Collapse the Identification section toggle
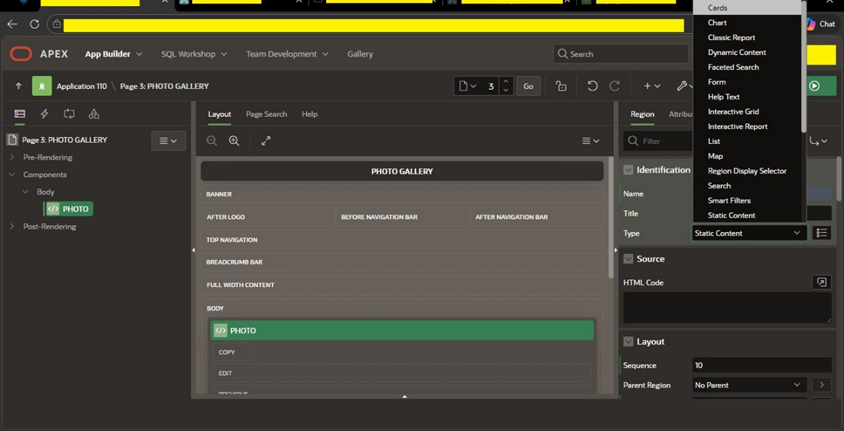The image size is (844, 431). pos(628,170)
